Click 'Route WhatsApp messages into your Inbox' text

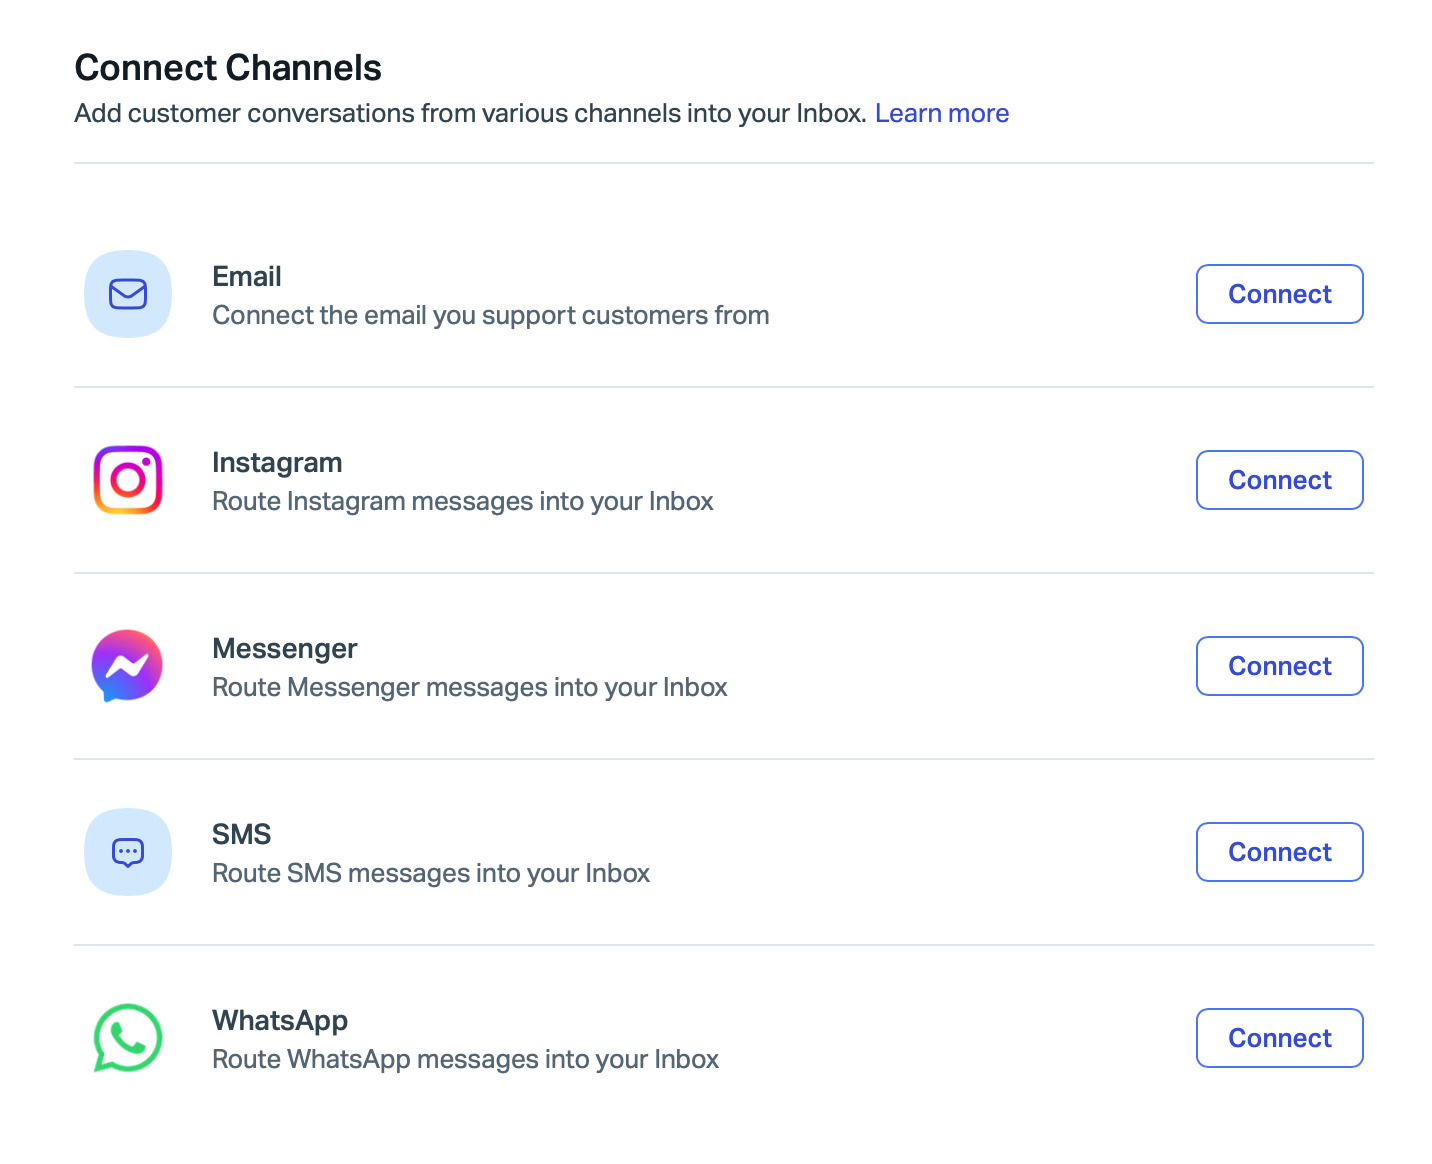point(466,1059)
